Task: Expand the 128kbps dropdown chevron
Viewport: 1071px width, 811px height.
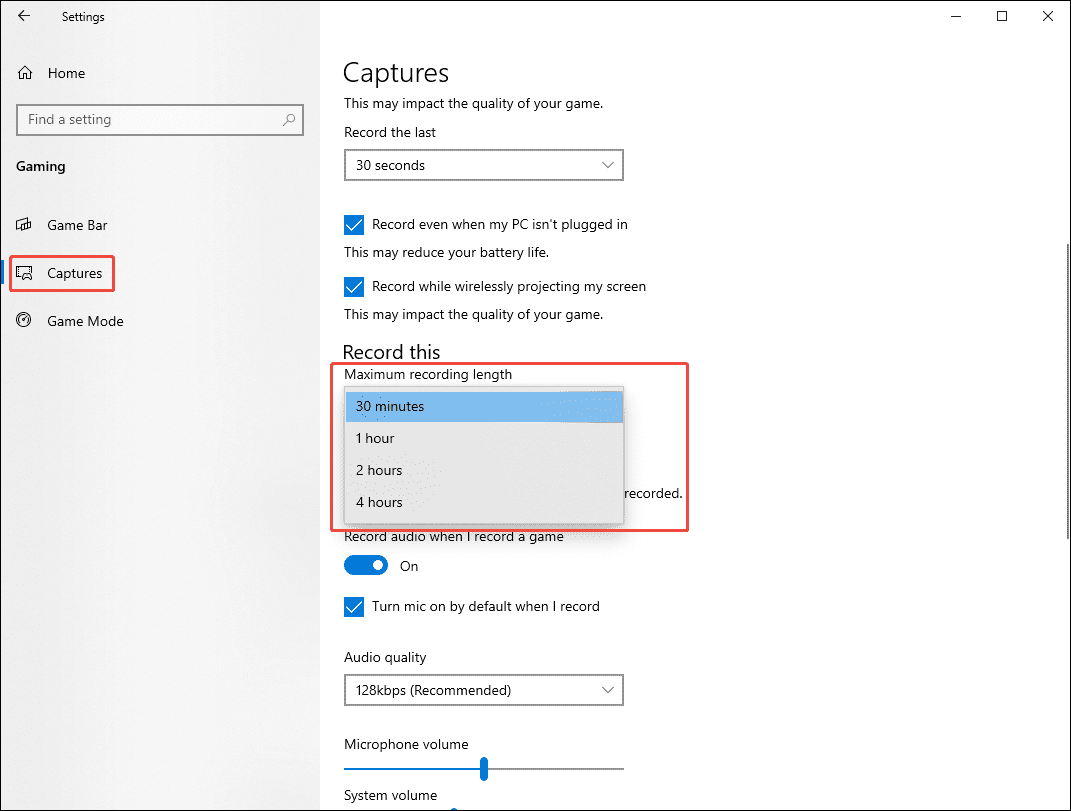Action: 607,690
